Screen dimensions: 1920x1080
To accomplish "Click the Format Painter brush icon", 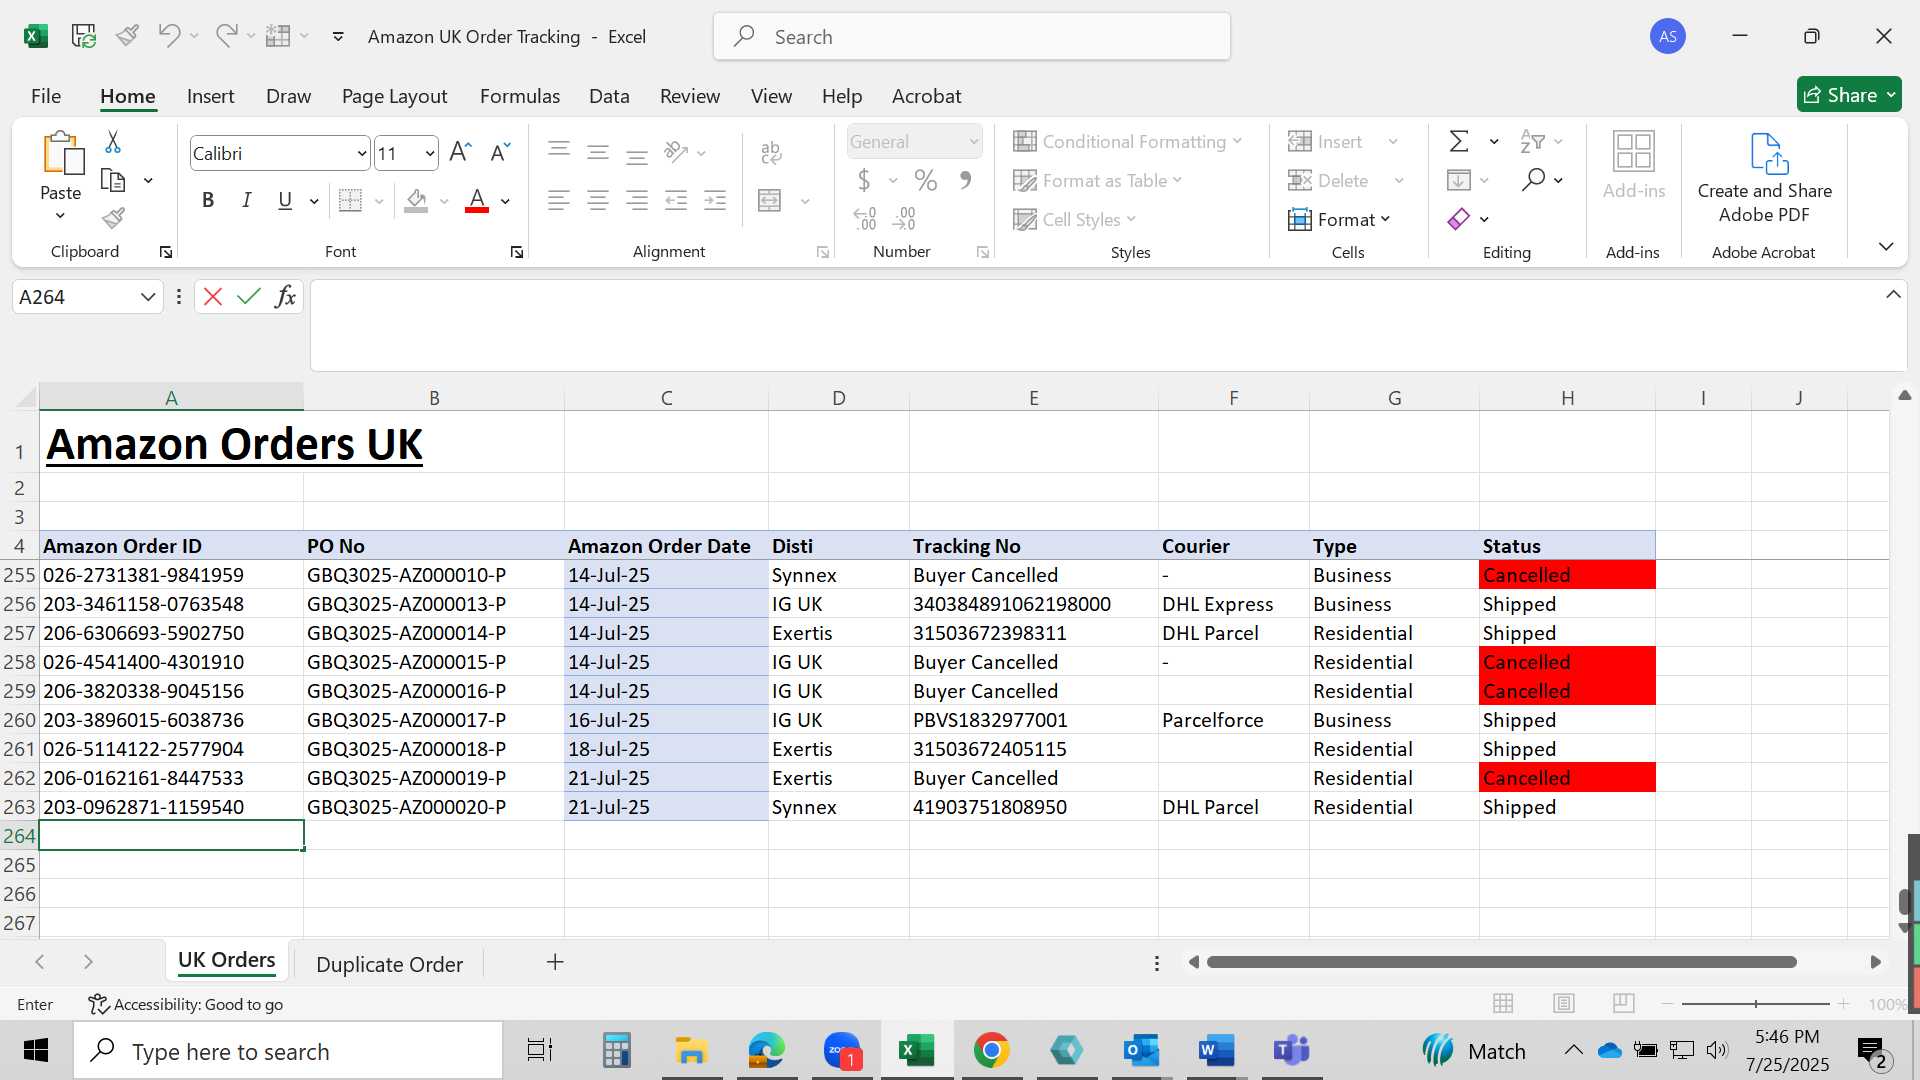I will tap(113, 218).
